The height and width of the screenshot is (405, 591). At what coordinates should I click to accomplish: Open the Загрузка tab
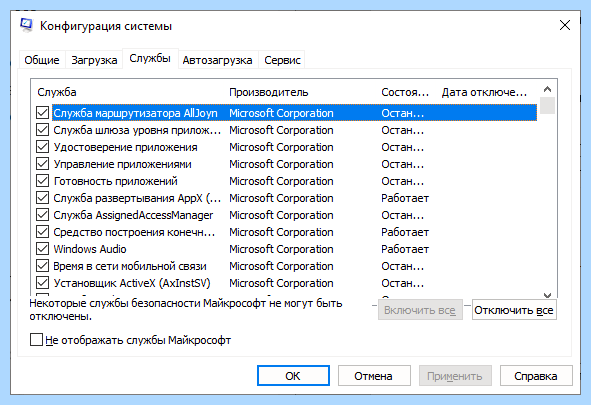click(x=94, y=60)
